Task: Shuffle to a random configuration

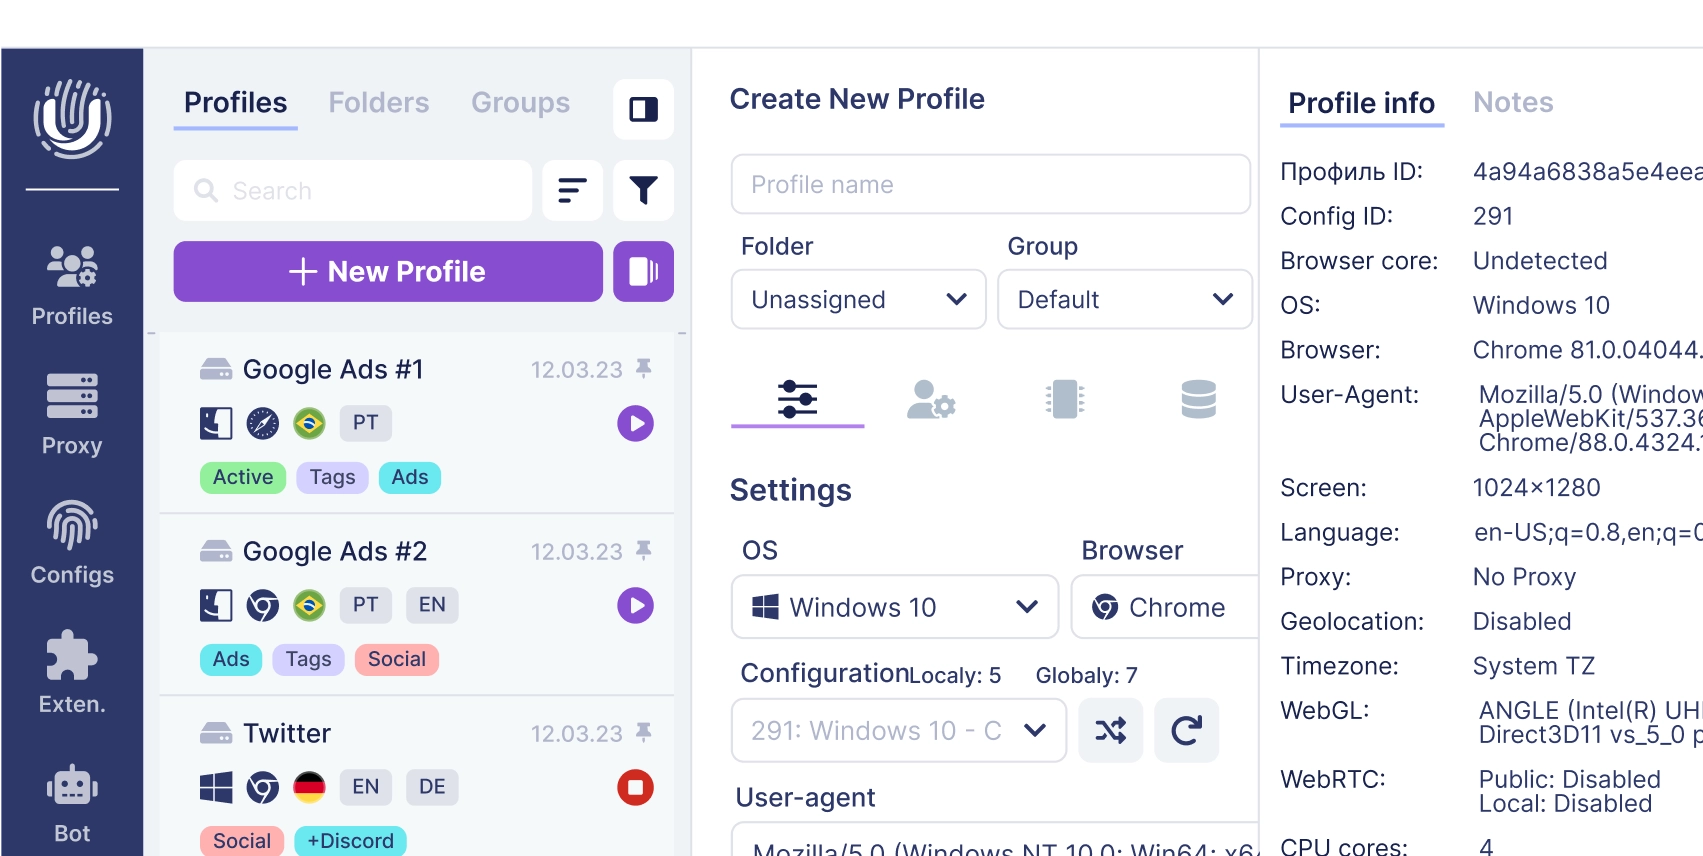Action: click(1111, 730)
